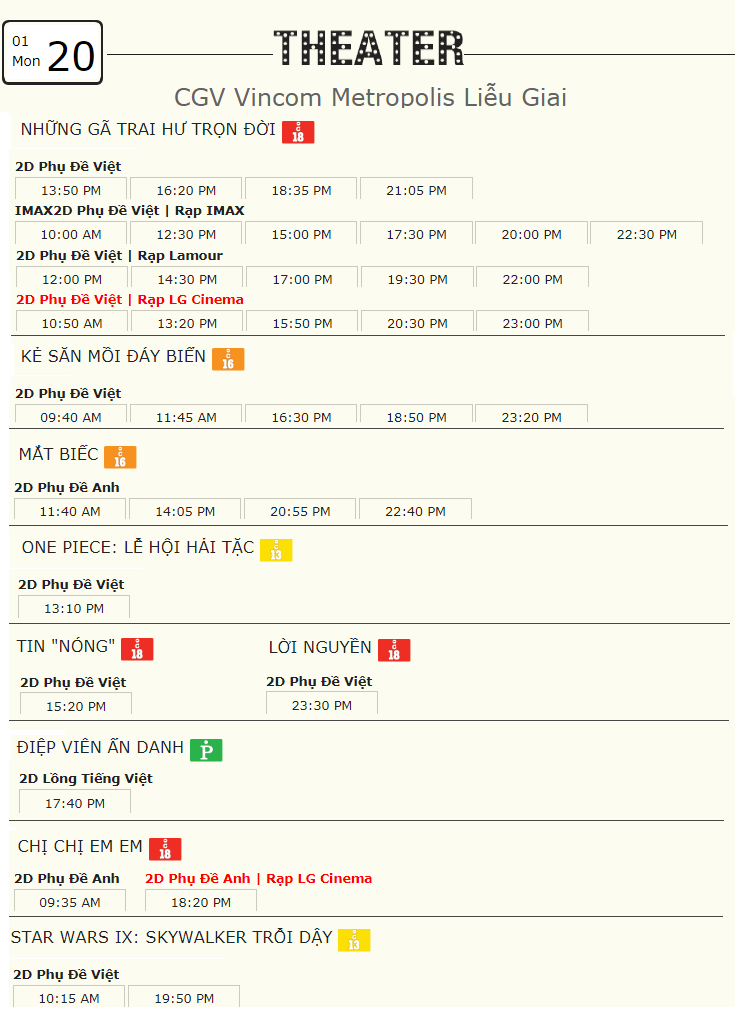This screenshot has width=735, height=1012.
Task: Choose the 13:50 PM 2D Phụ Đề Việt showtime
Action: pyautogui.click(x=71, y=190)
